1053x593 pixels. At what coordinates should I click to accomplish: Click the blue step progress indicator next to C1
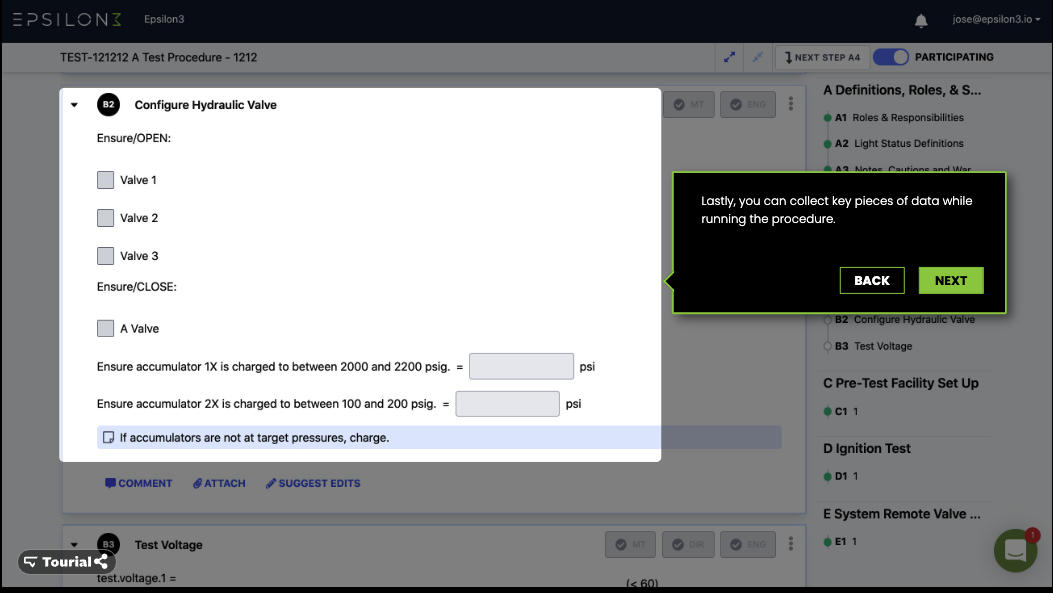[x=830, y=411]
